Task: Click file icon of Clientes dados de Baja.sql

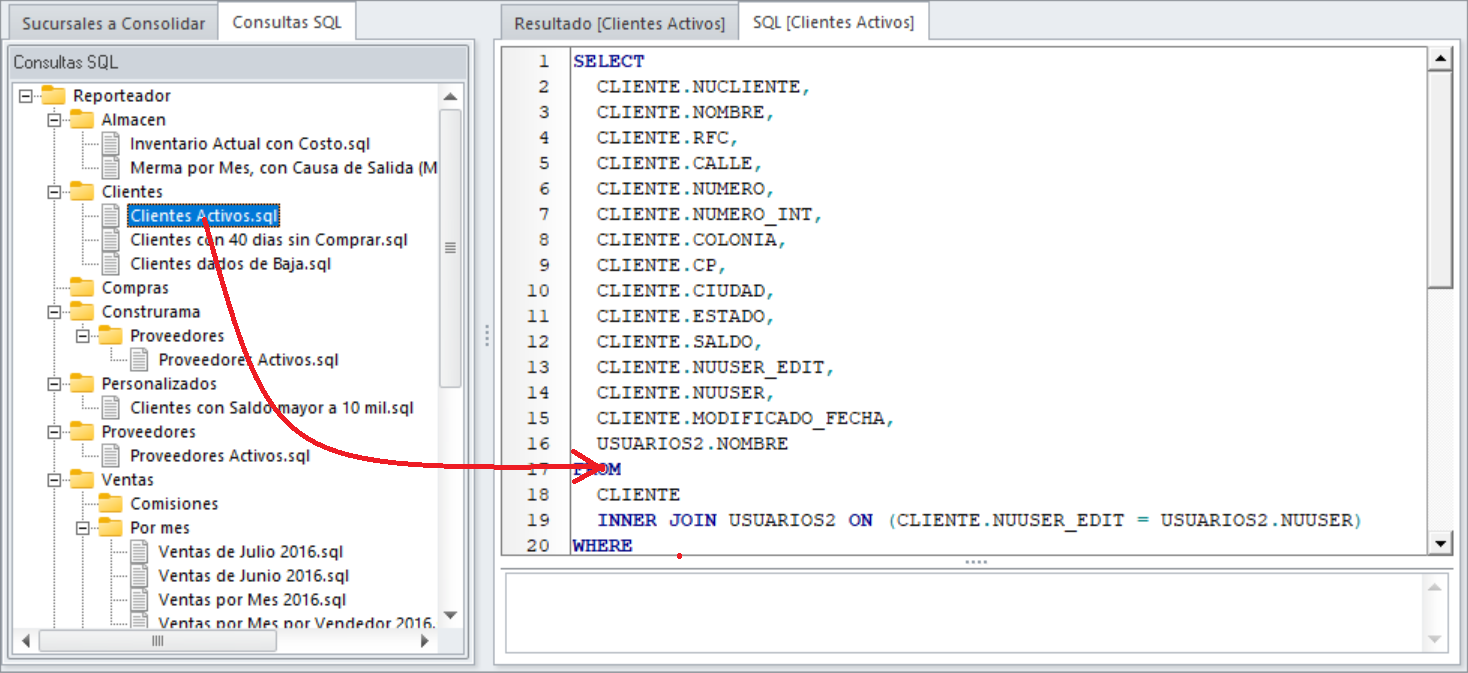Action: [x=111, y=264]
